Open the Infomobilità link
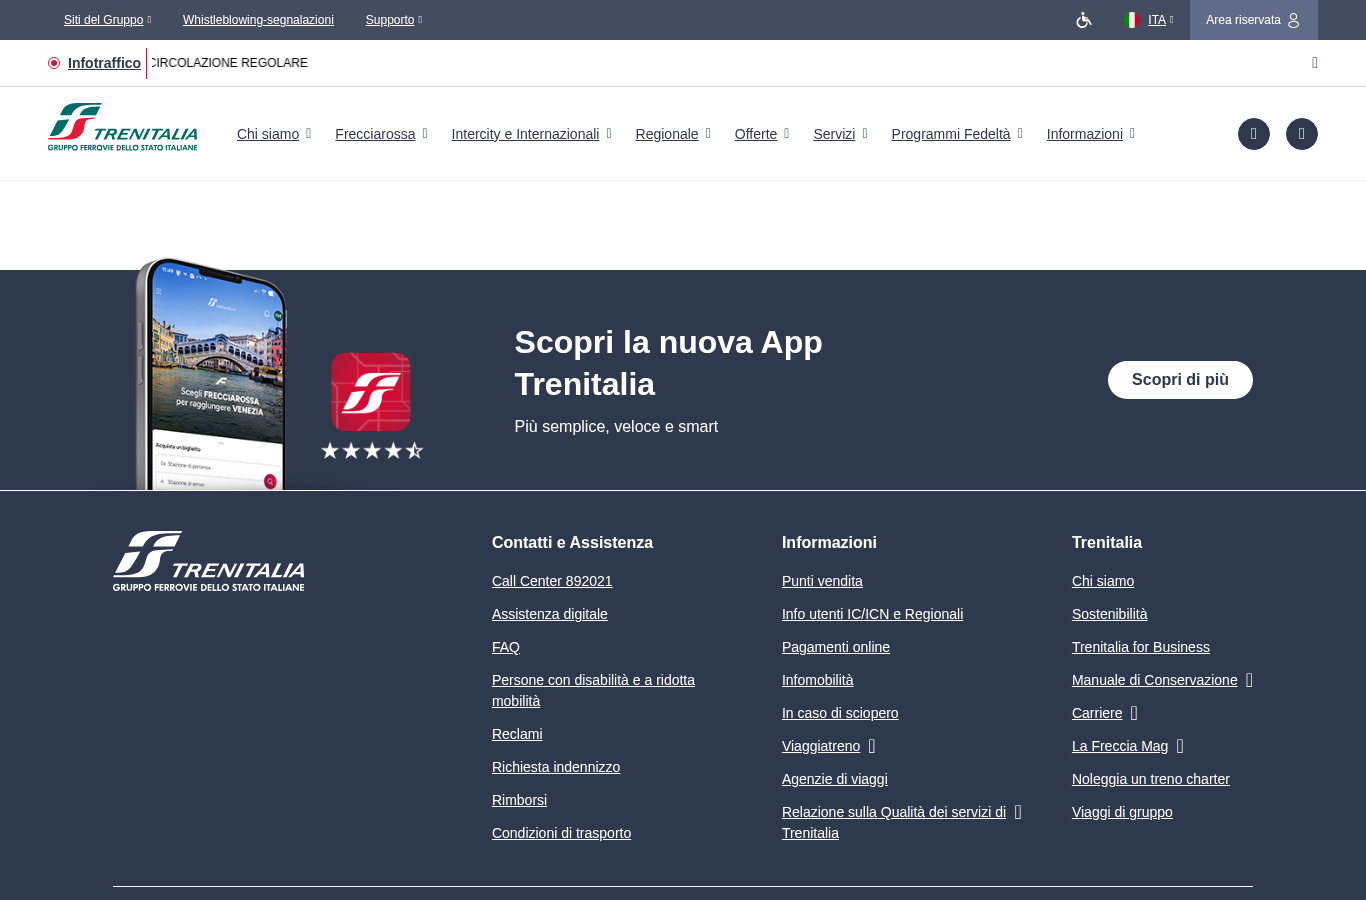This screenshot has height=900, width=1366. (818, 680)
